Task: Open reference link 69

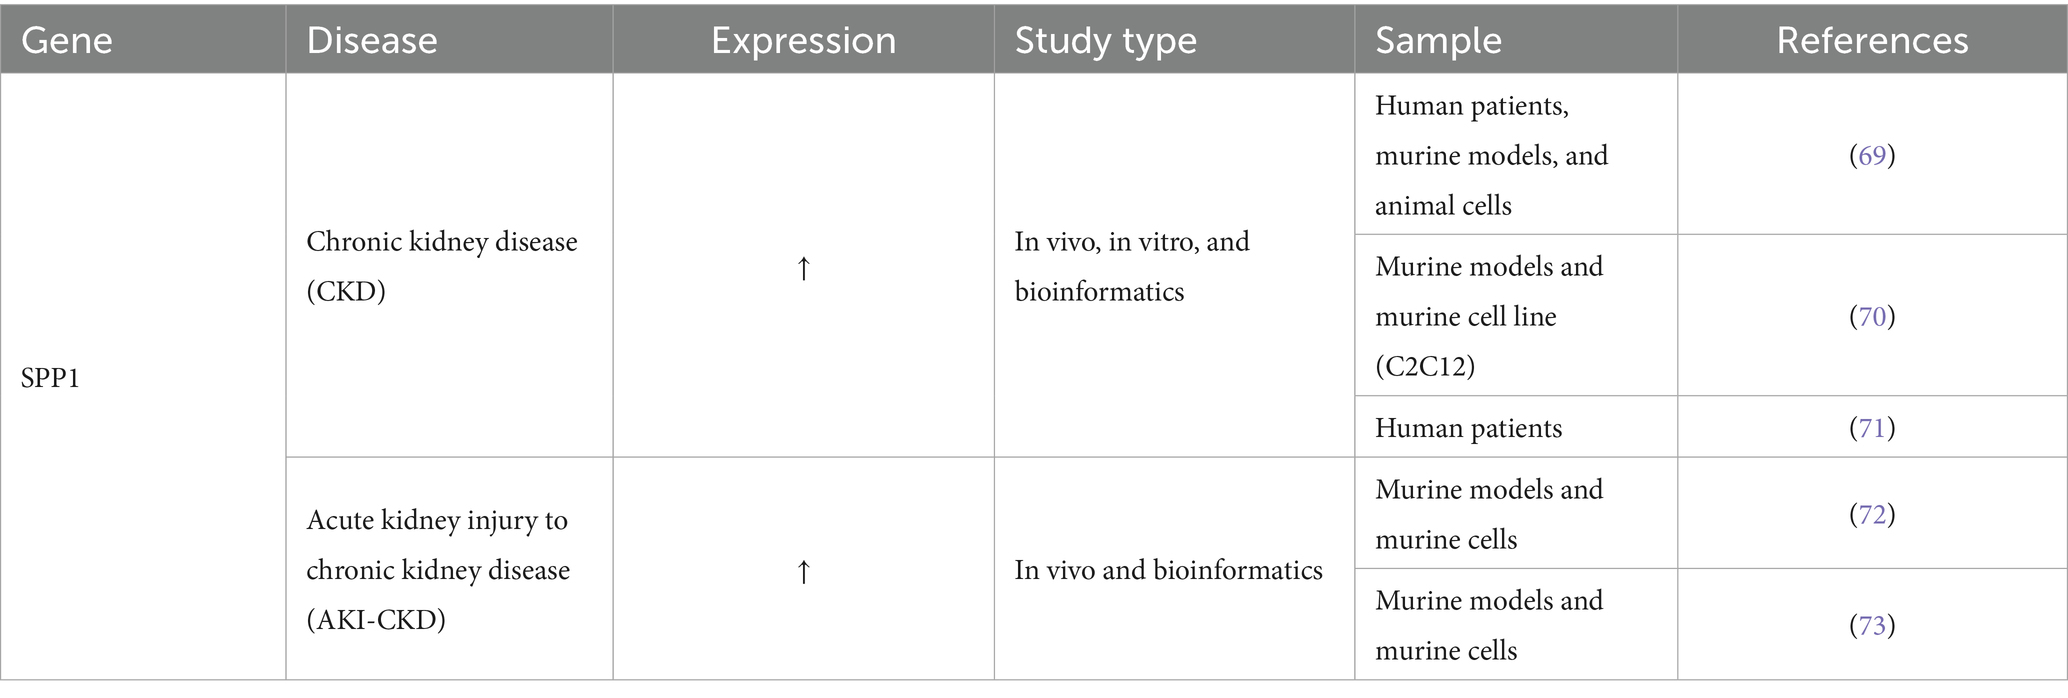Action: 1872,156
